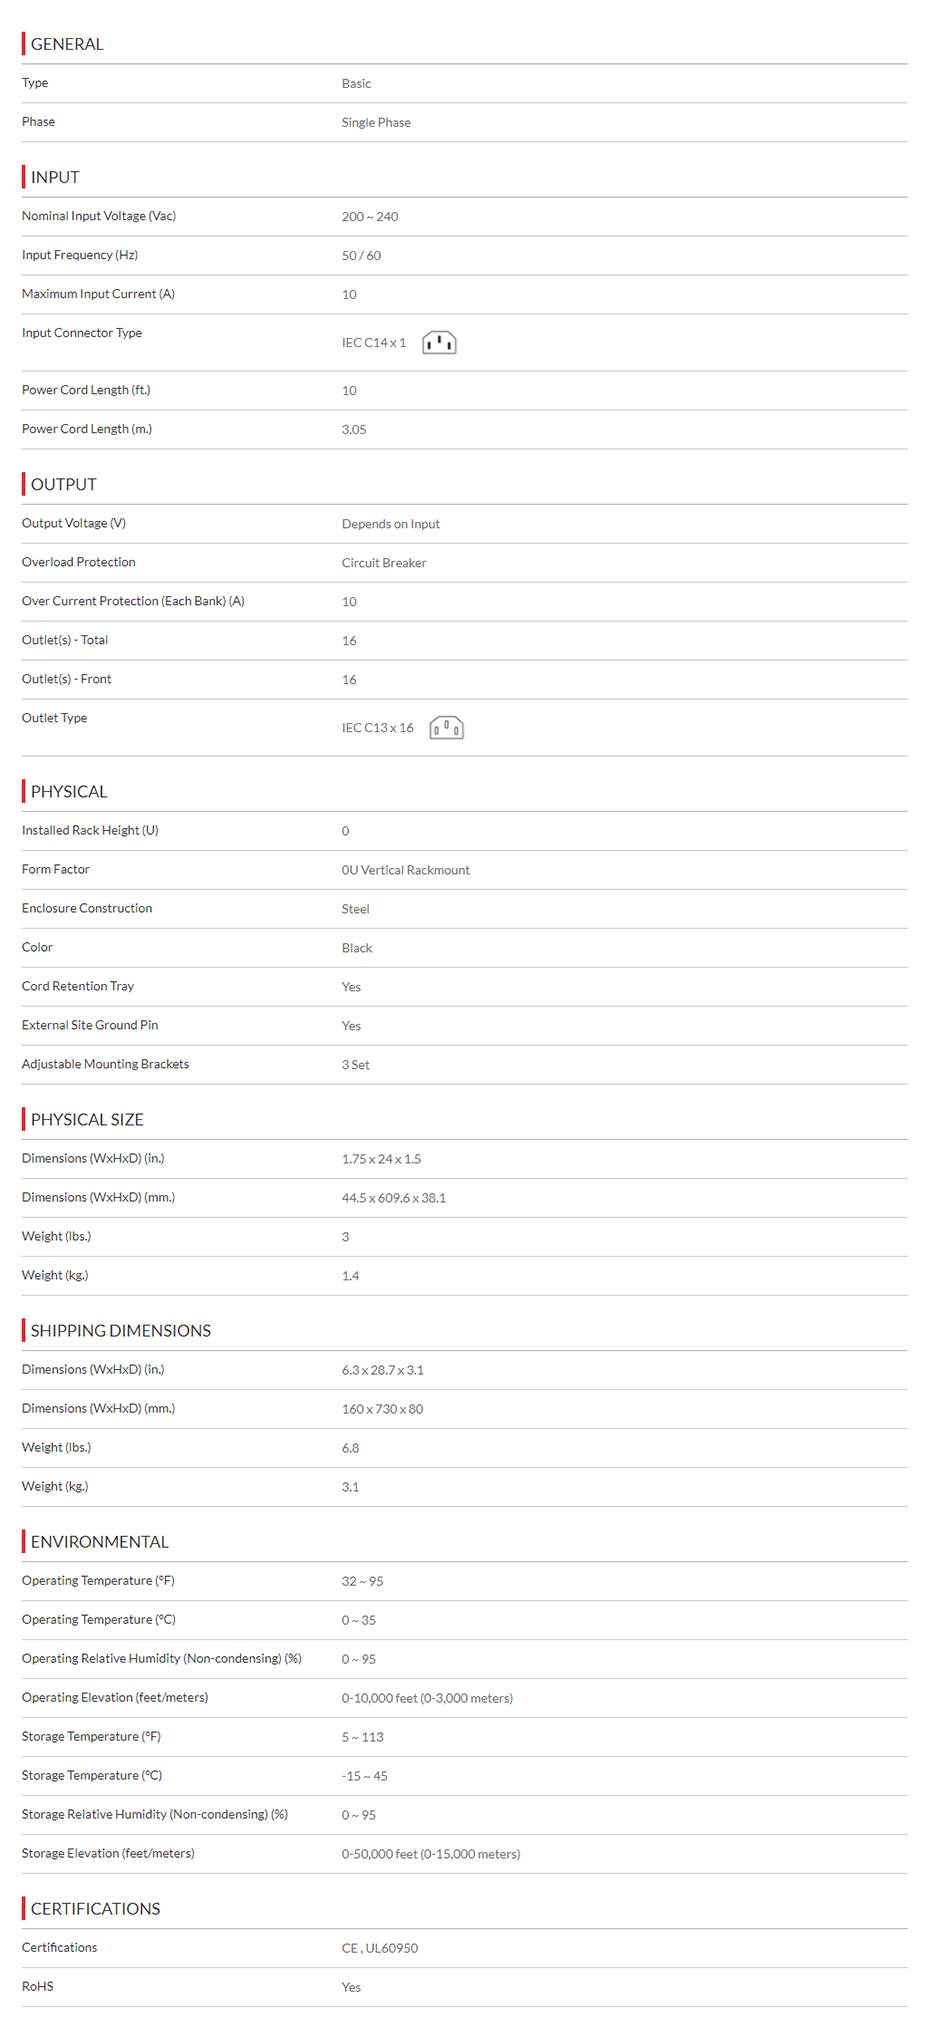Click the 'CE, UL60950' certifications value
The image size is (925, 2017).
380,1948
